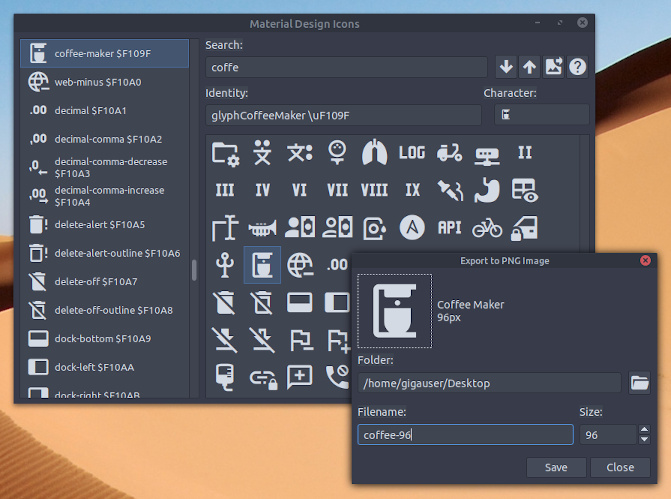This screenshot has height=499, width=671.
Task: Select 'decimal-comma-decrease $F10A3' list row
Action: (x=104, y=167)
